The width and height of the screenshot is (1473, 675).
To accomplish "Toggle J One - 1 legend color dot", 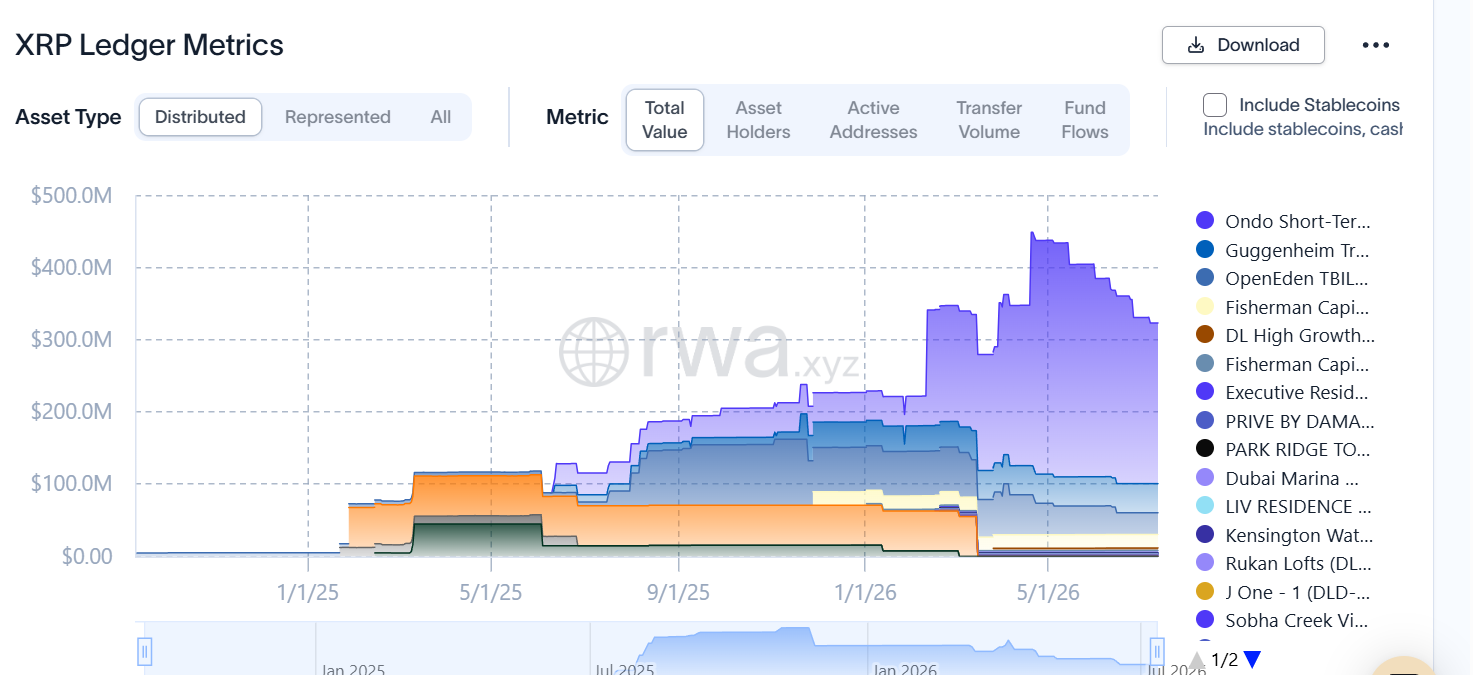I will (x=1205, y=592).
